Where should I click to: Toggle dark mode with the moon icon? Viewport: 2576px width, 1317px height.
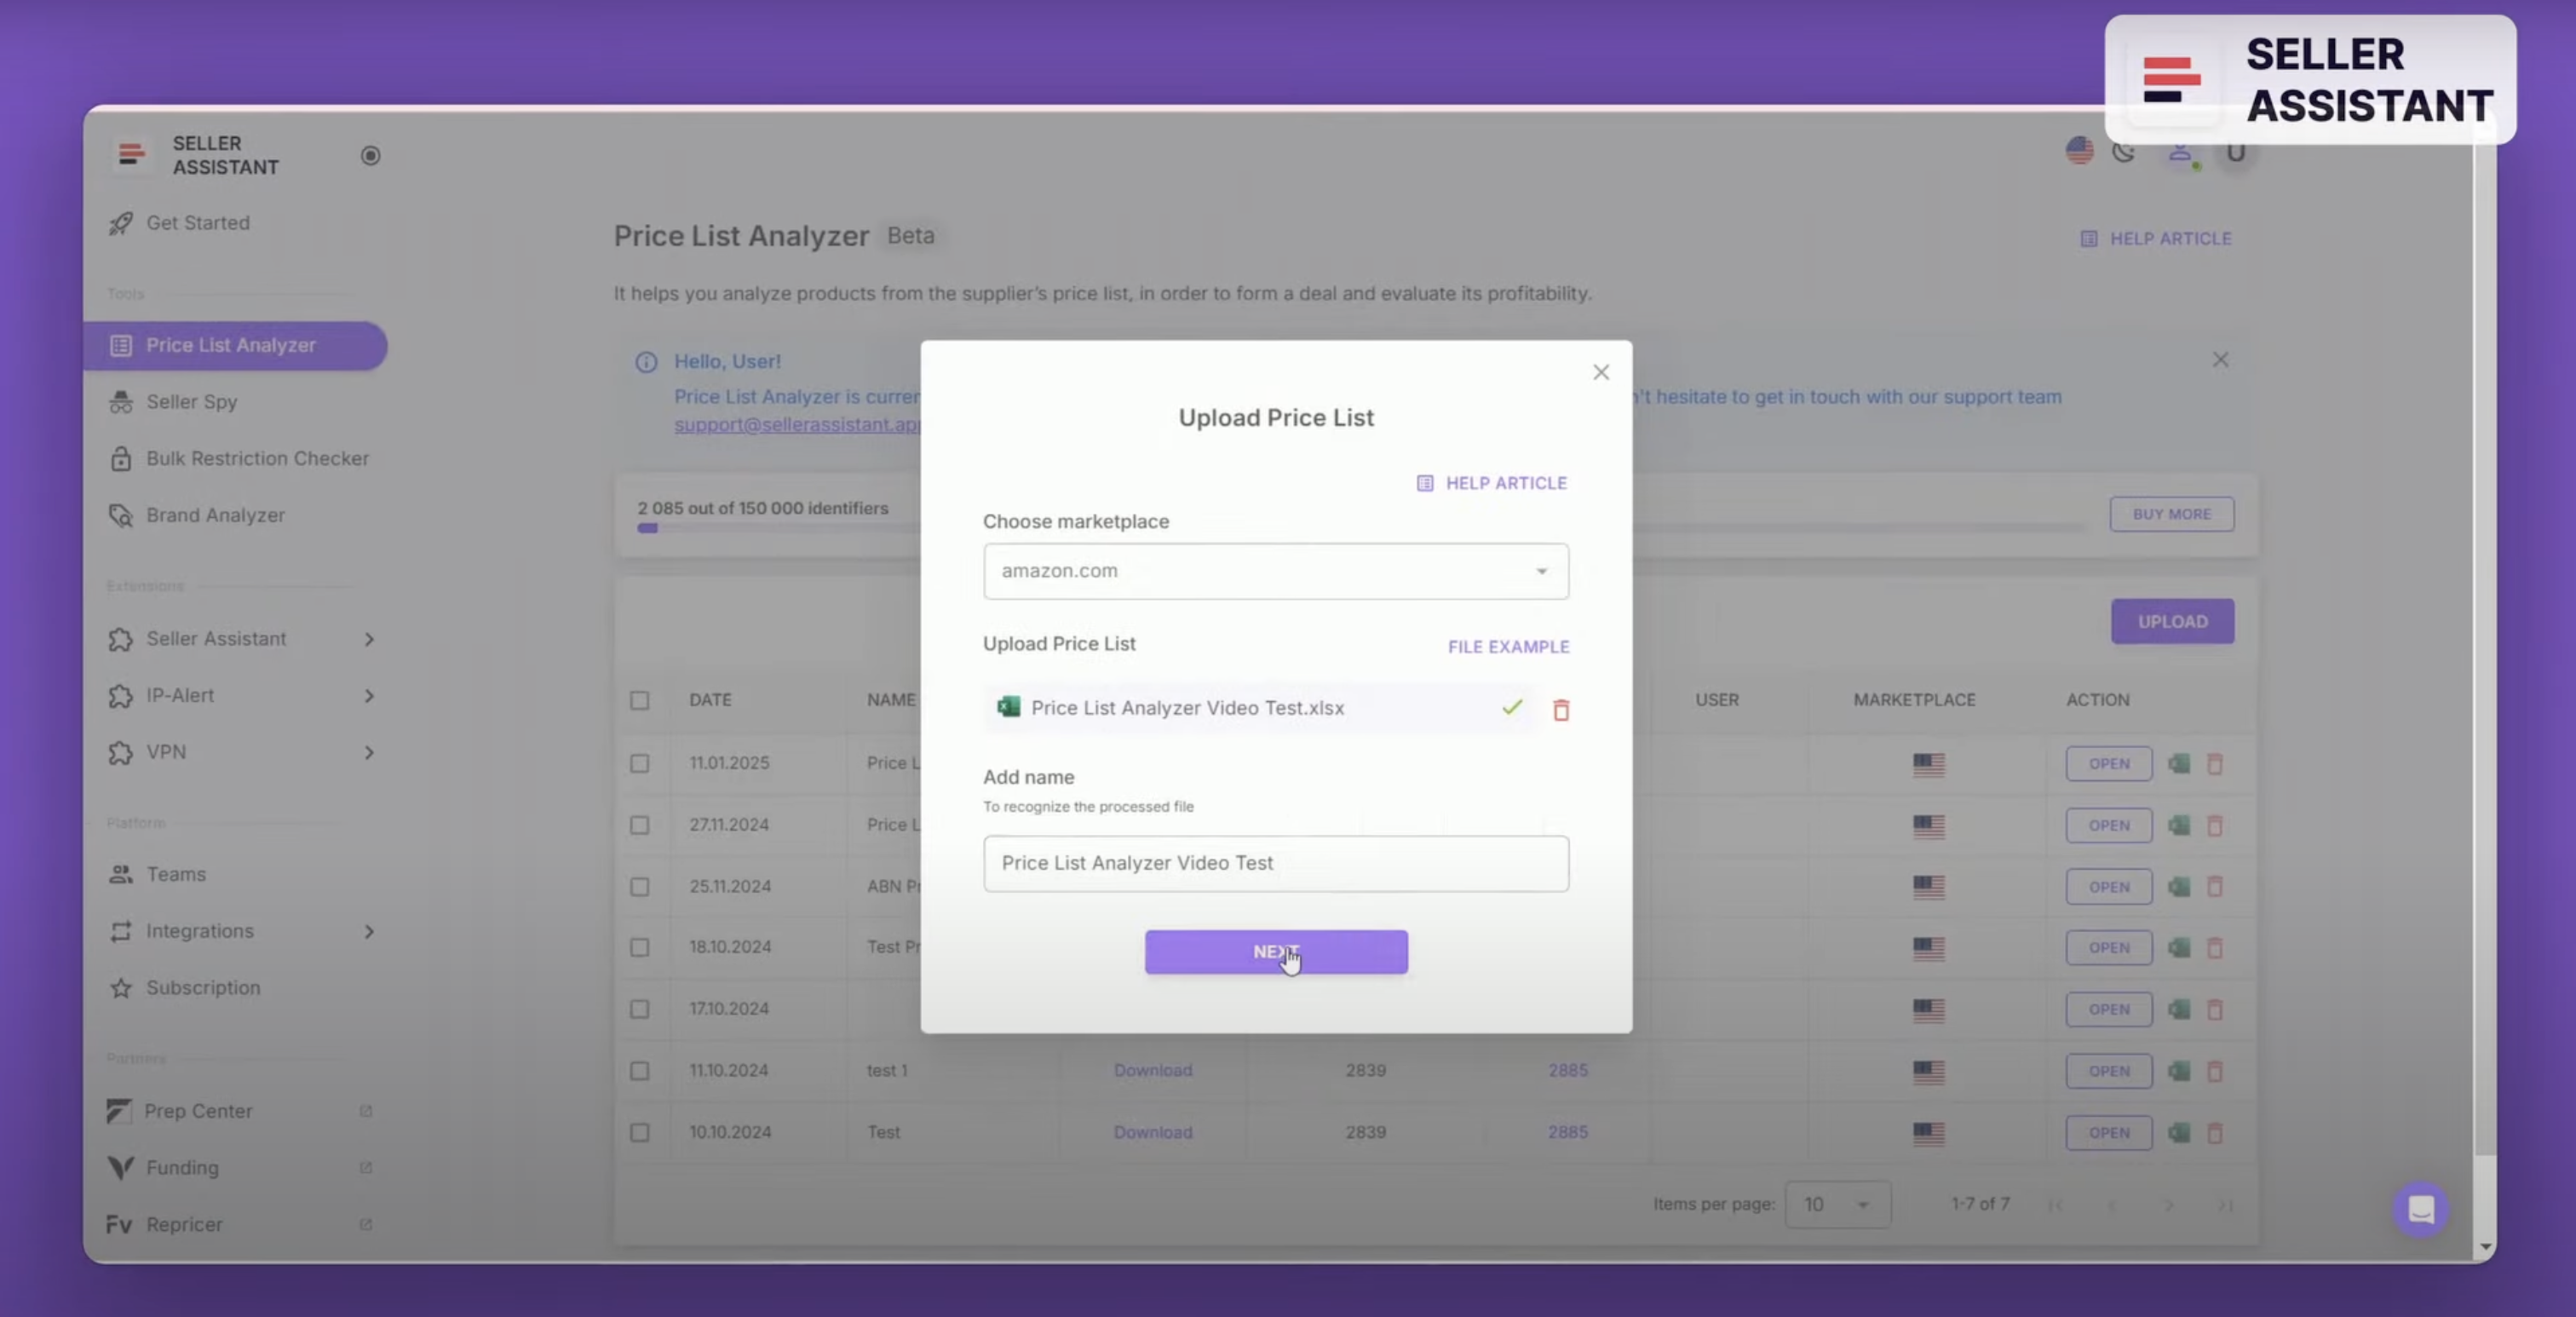click(x=2124, y=153)
